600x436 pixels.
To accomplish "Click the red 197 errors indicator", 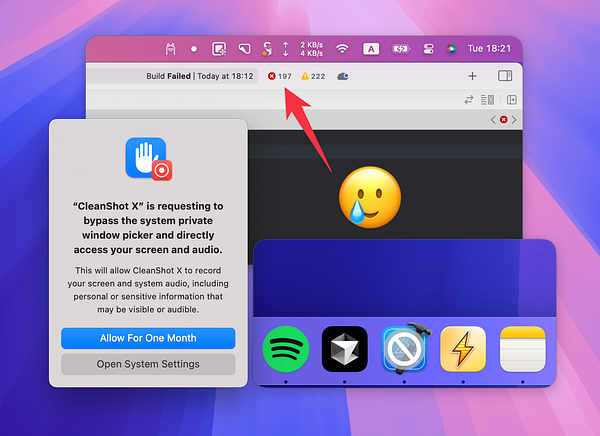I will pyautogui.click(x=279, y=76).
